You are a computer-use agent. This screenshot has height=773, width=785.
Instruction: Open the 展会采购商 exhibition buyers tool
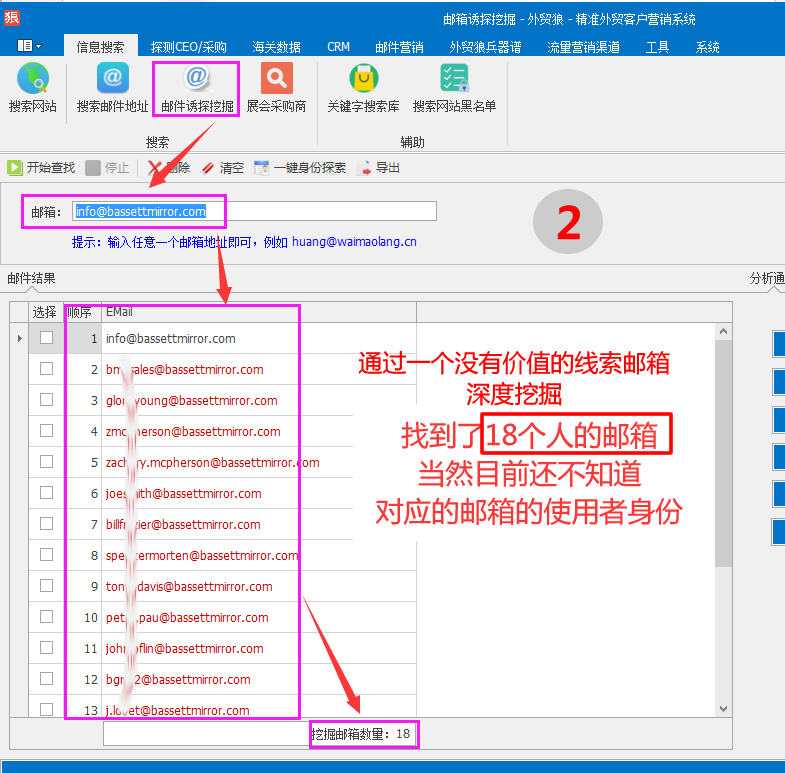(276, 88)
